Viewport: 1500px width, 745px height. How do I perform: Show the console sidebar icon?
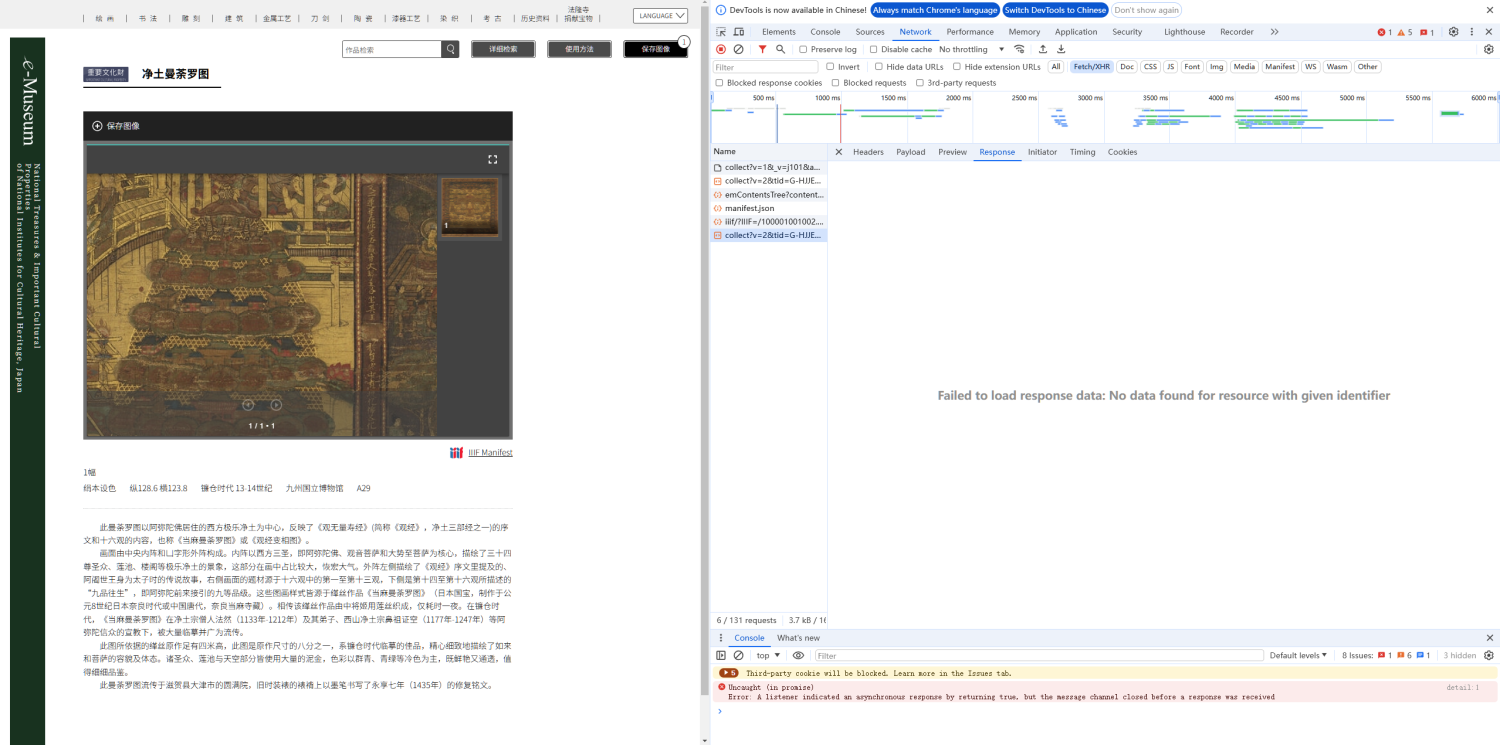(721, 655)
